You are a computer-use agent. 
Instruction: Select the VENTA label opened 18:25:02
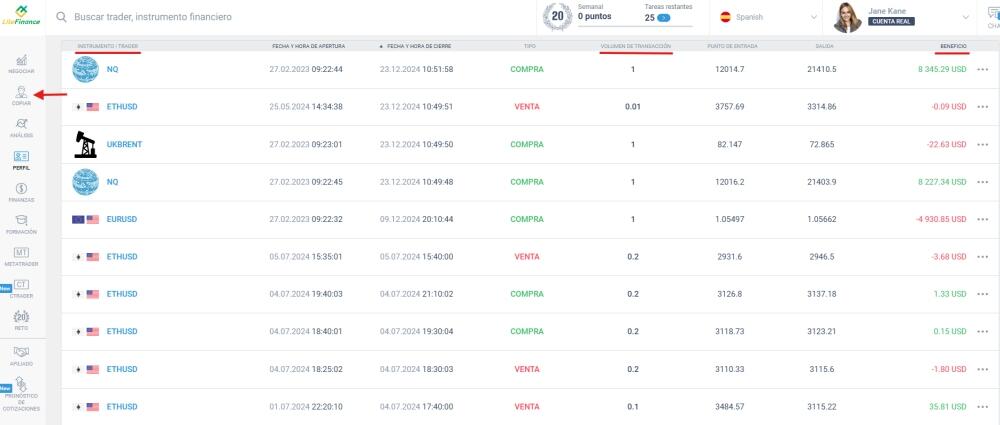[527, 369]
